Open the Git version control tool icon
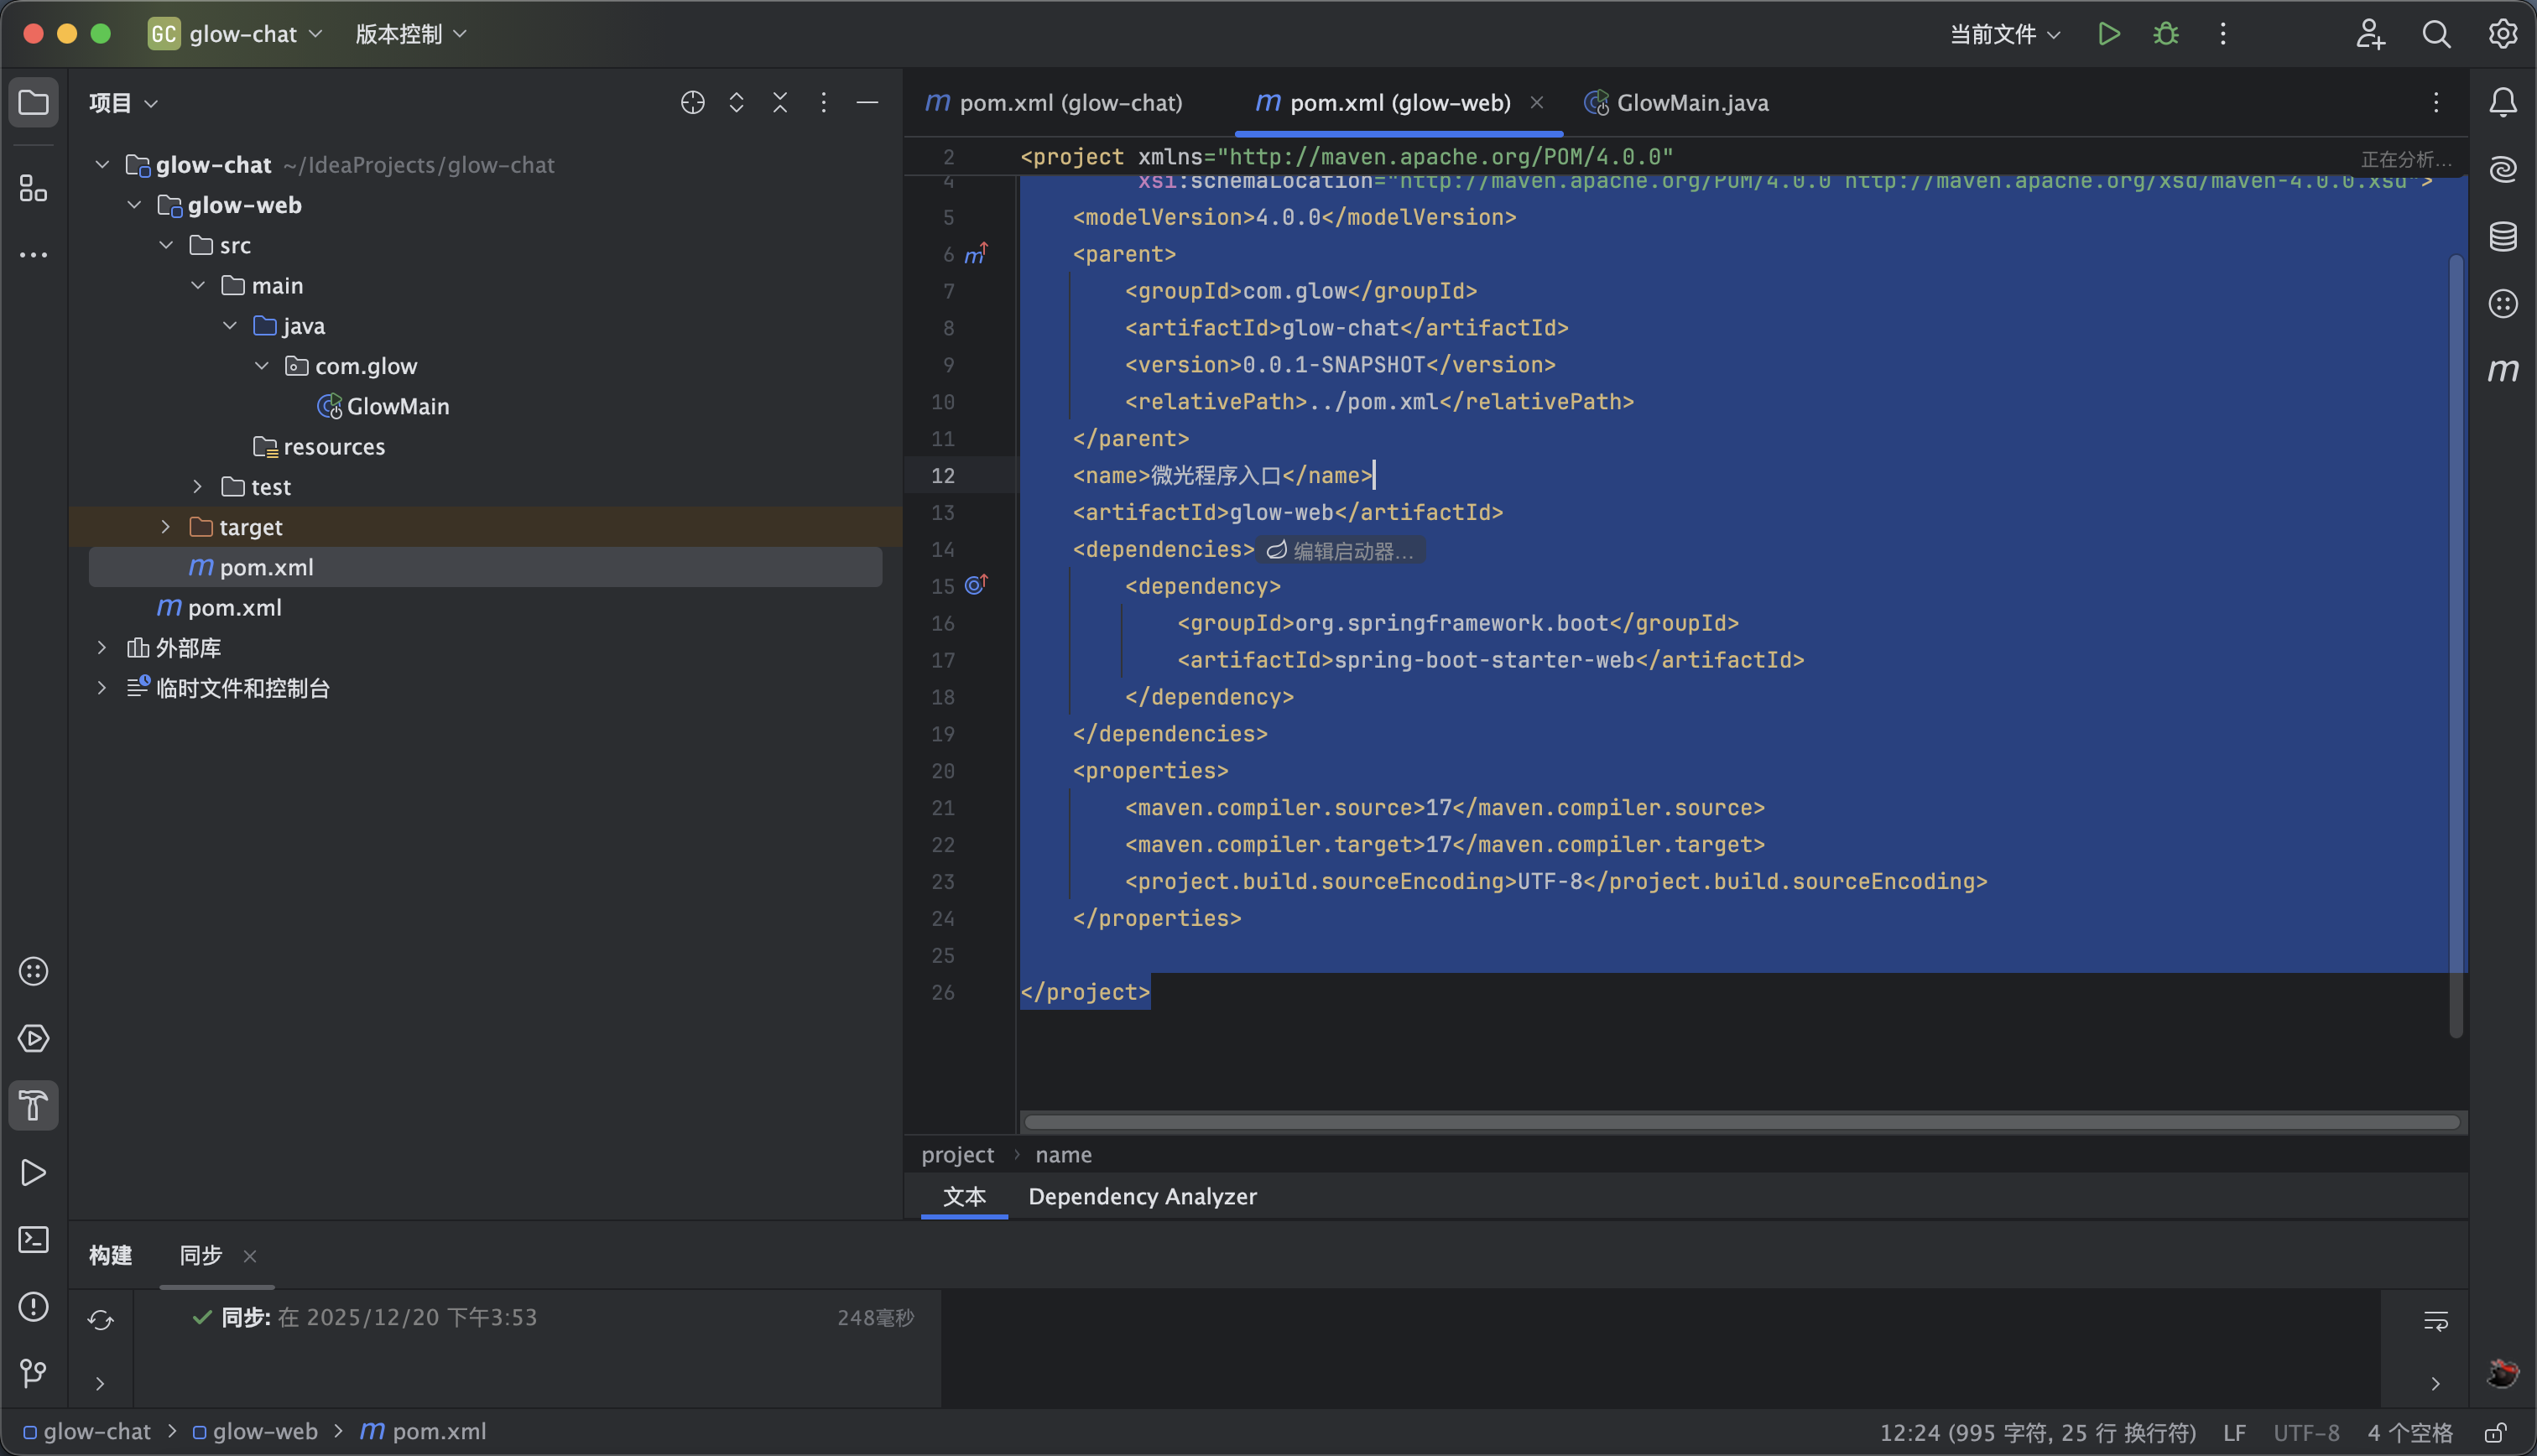 pyautogui.click(x=33, y=1373)
